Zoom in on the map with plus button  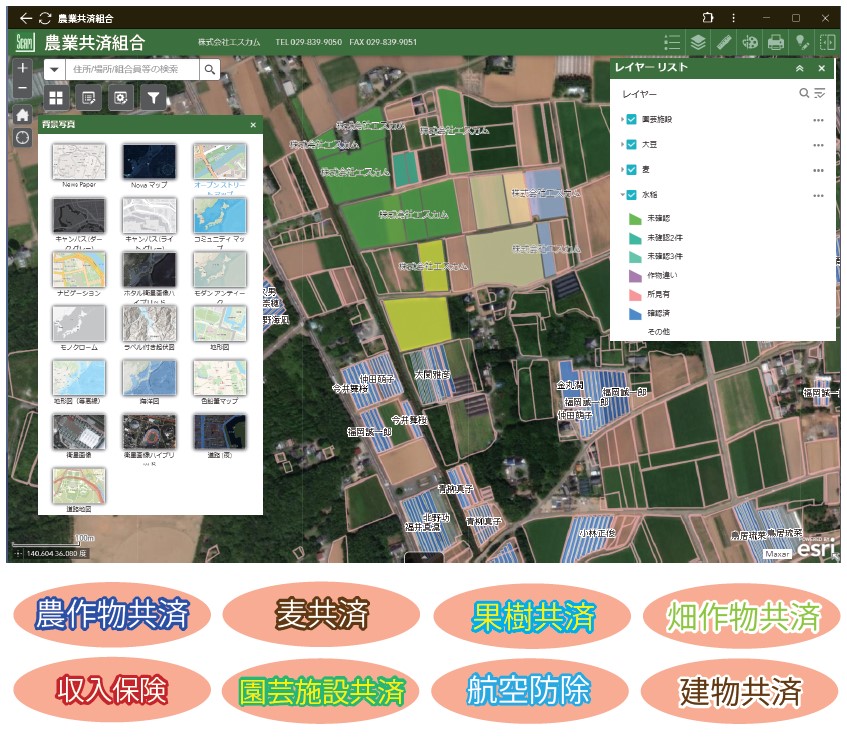(x=22, y=68)
